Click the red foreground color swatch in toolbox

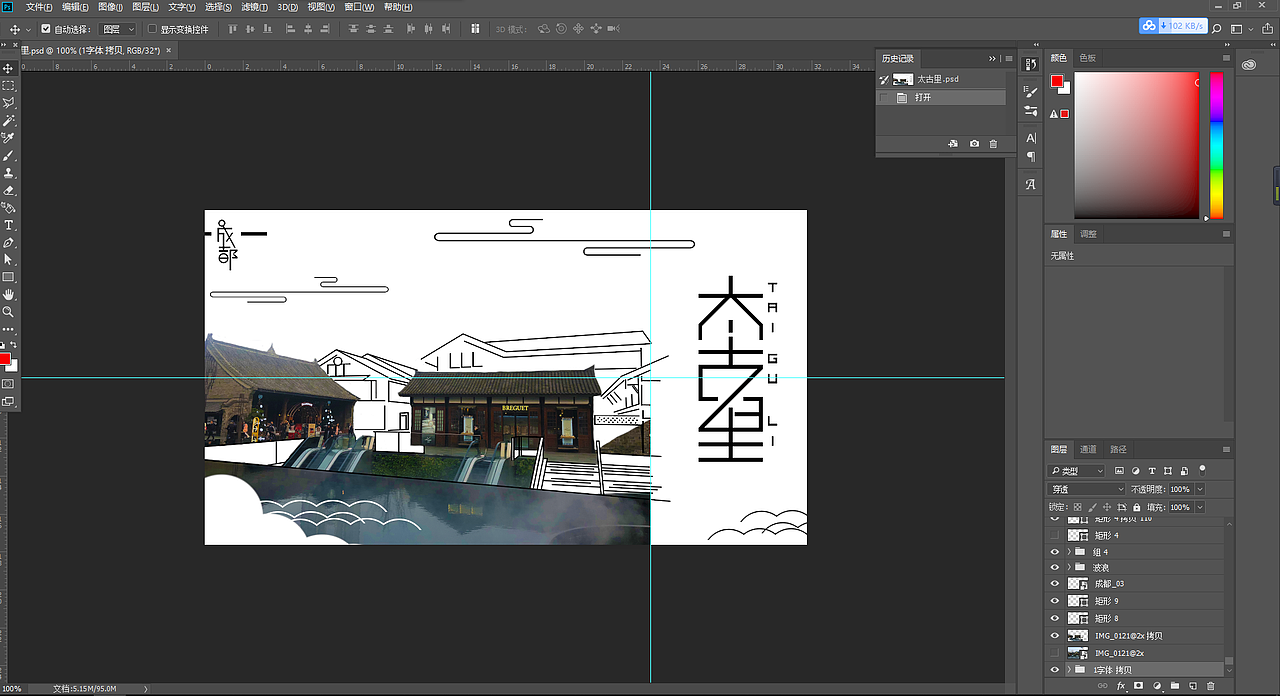5,358
